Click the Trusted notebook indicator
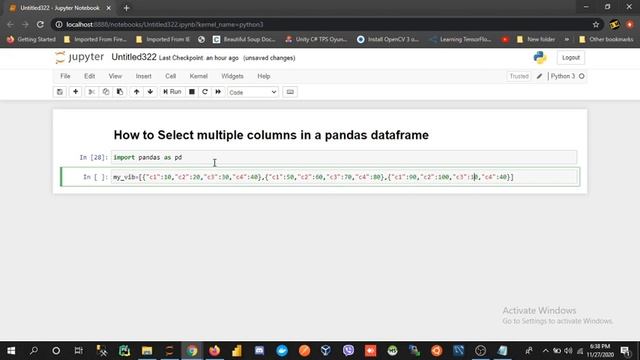This screenshot has height=360, width=640. pos(519,76)
